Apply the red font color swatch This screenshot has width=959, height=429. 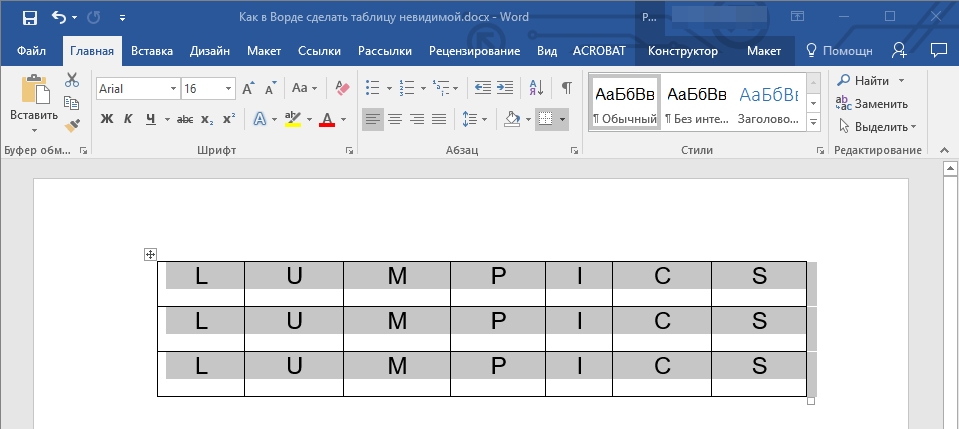326,120
